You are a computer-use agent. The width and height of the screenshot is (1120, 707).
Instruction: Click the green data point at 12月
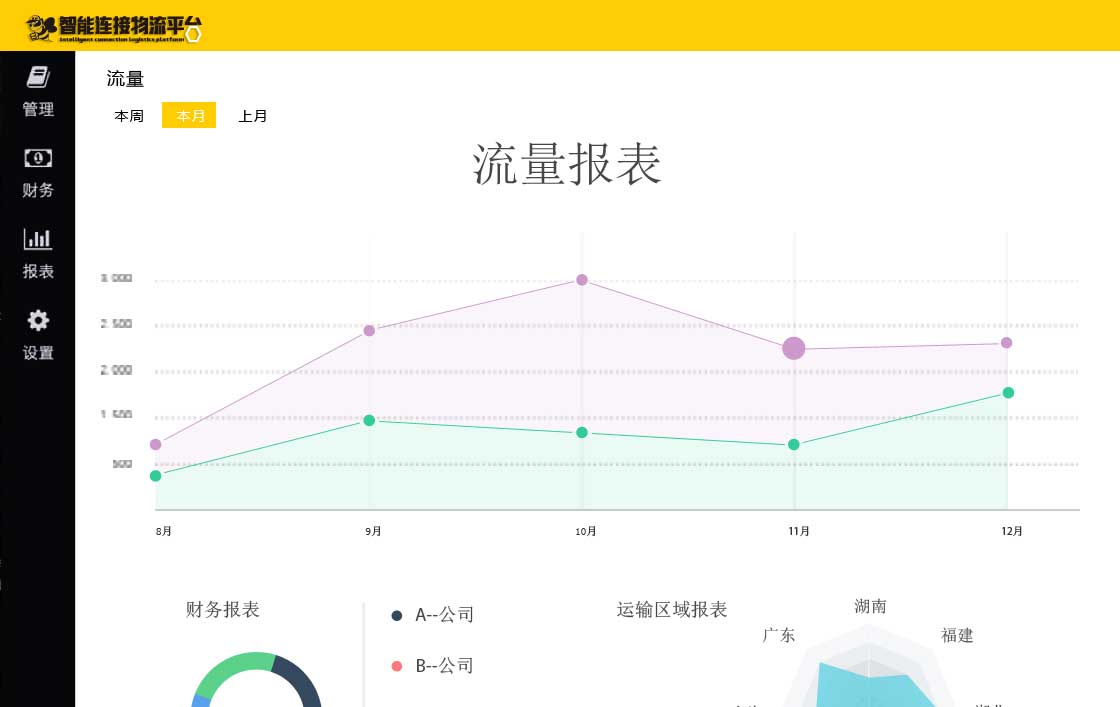tap(1008, 393)
